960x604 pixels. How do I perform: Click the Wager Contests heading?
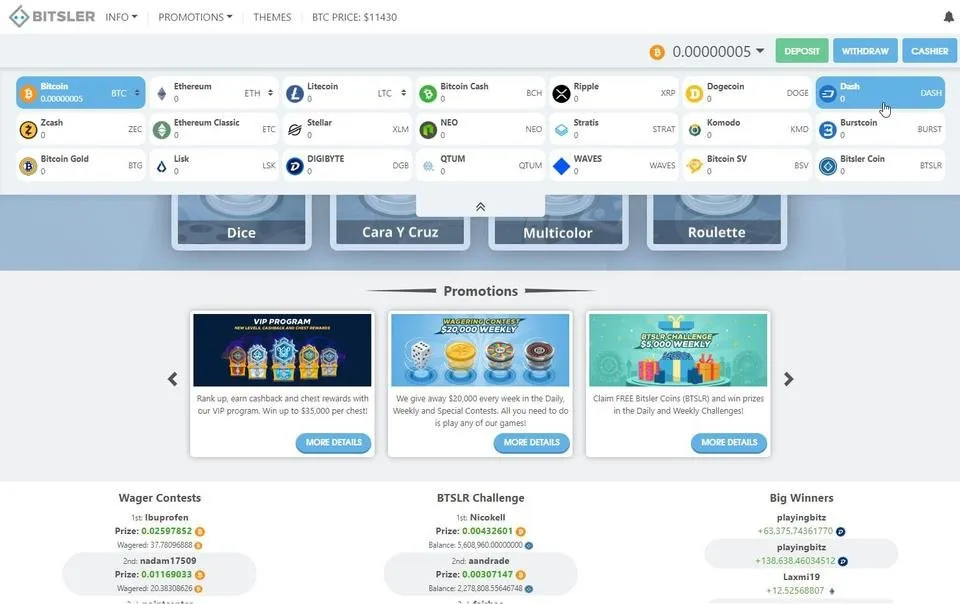tap(160, 498)
